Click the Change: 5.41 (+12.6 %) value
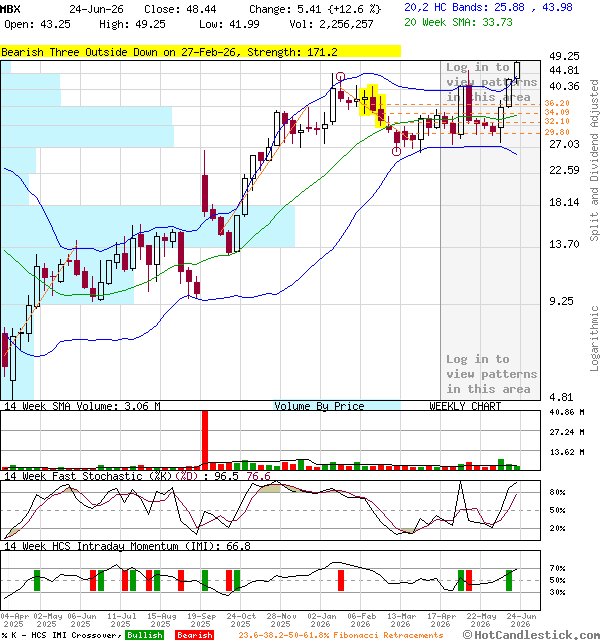This screenshot has width=600, height=640. click(x=315, y=9)
